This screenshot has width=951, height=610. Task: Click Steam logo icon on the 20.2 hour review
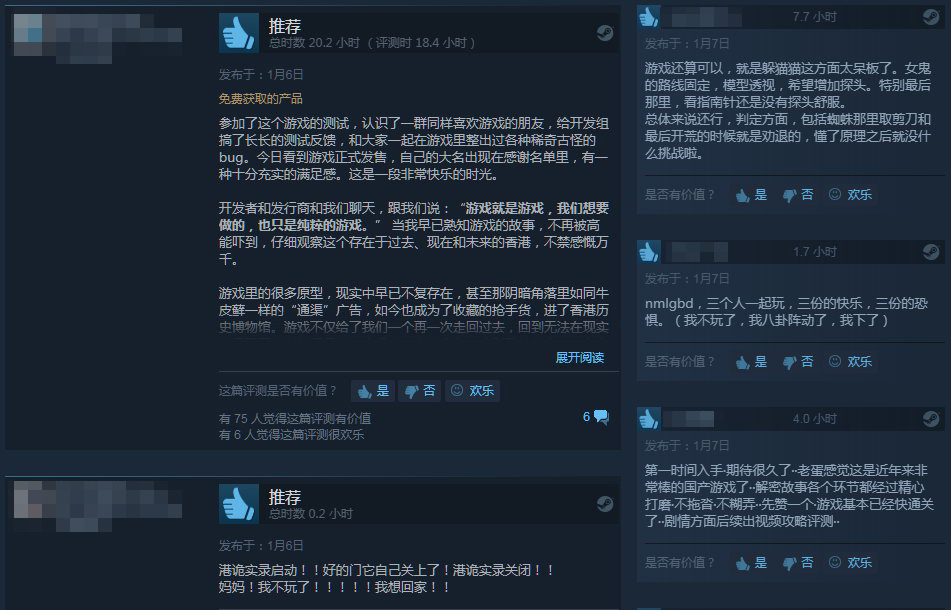pos(605,33)
